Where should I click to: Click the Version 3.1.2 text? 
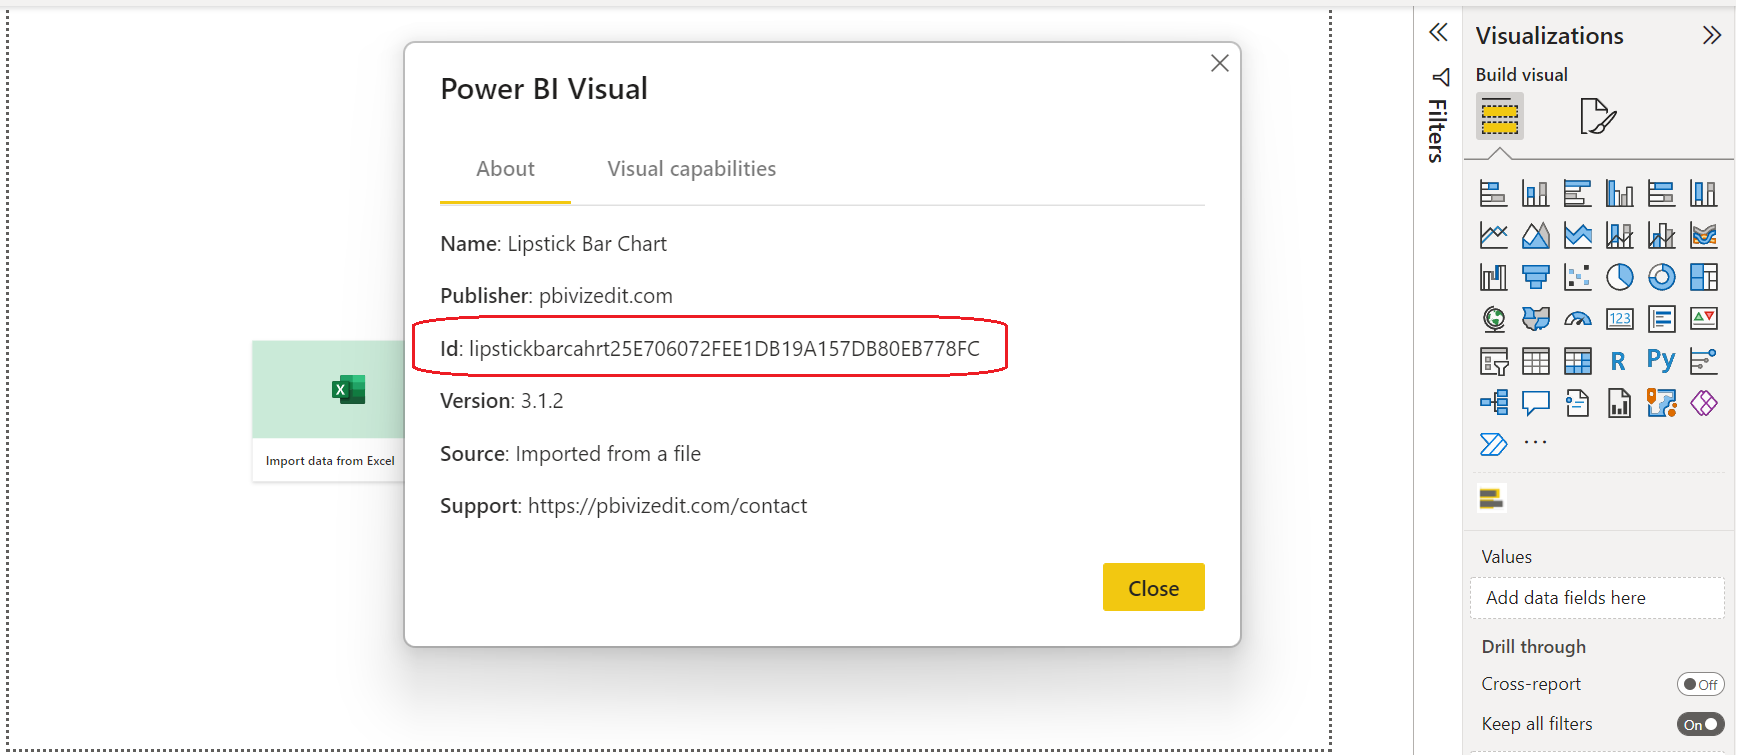502,401
